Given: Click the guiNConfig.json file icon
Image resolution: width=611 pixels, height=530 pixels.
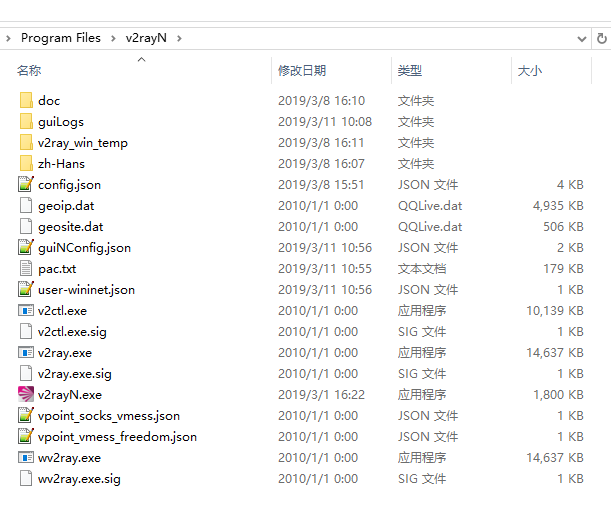Looking at the screenshot, I should (26, 247).
